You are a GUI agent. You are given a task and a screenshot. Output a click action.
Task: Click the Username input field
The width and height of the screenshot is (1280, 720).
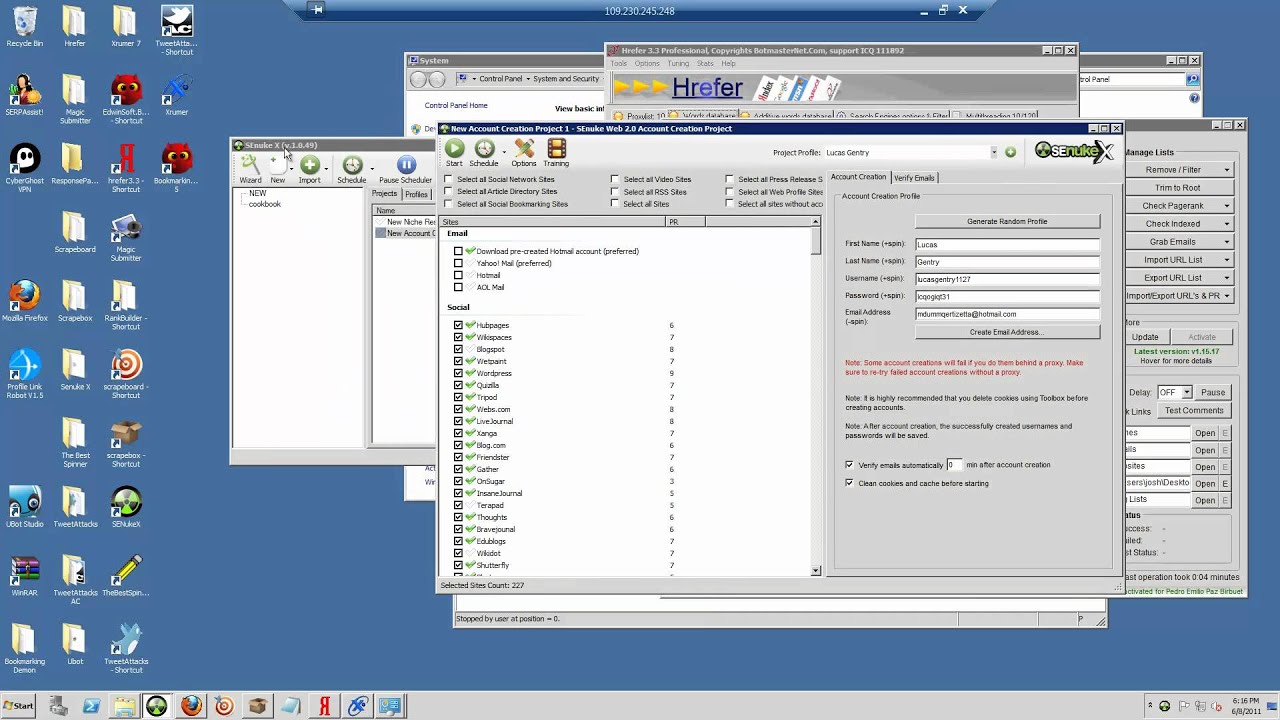point(1007,279)
